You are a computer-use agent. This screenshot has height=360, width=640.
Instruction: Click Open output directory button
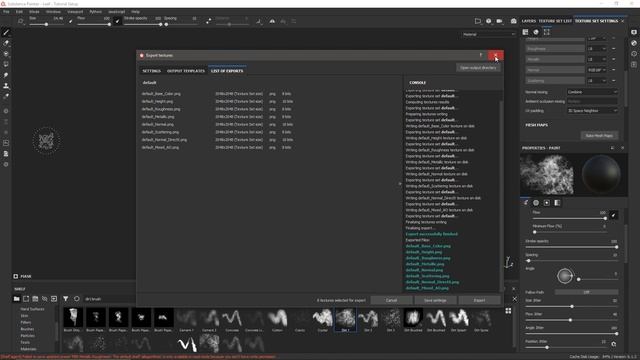(x=478, y=68)
